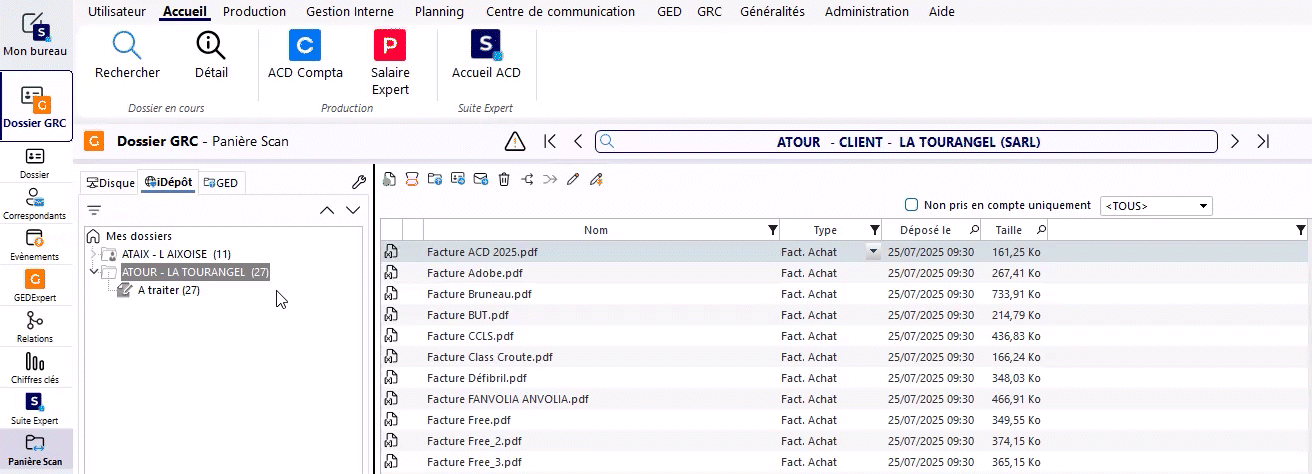1312x474 pixels.
Task: Open the Aide menu
Action: 941,12
